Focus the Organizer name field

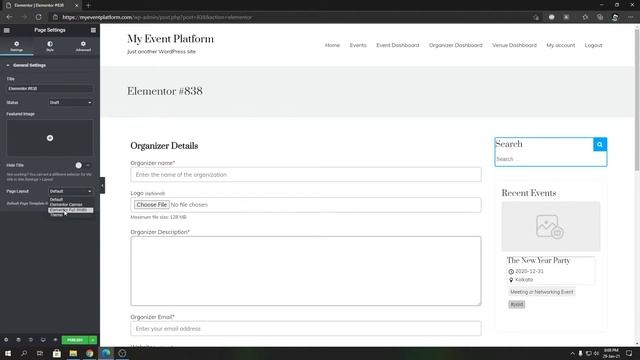point(306,175)
